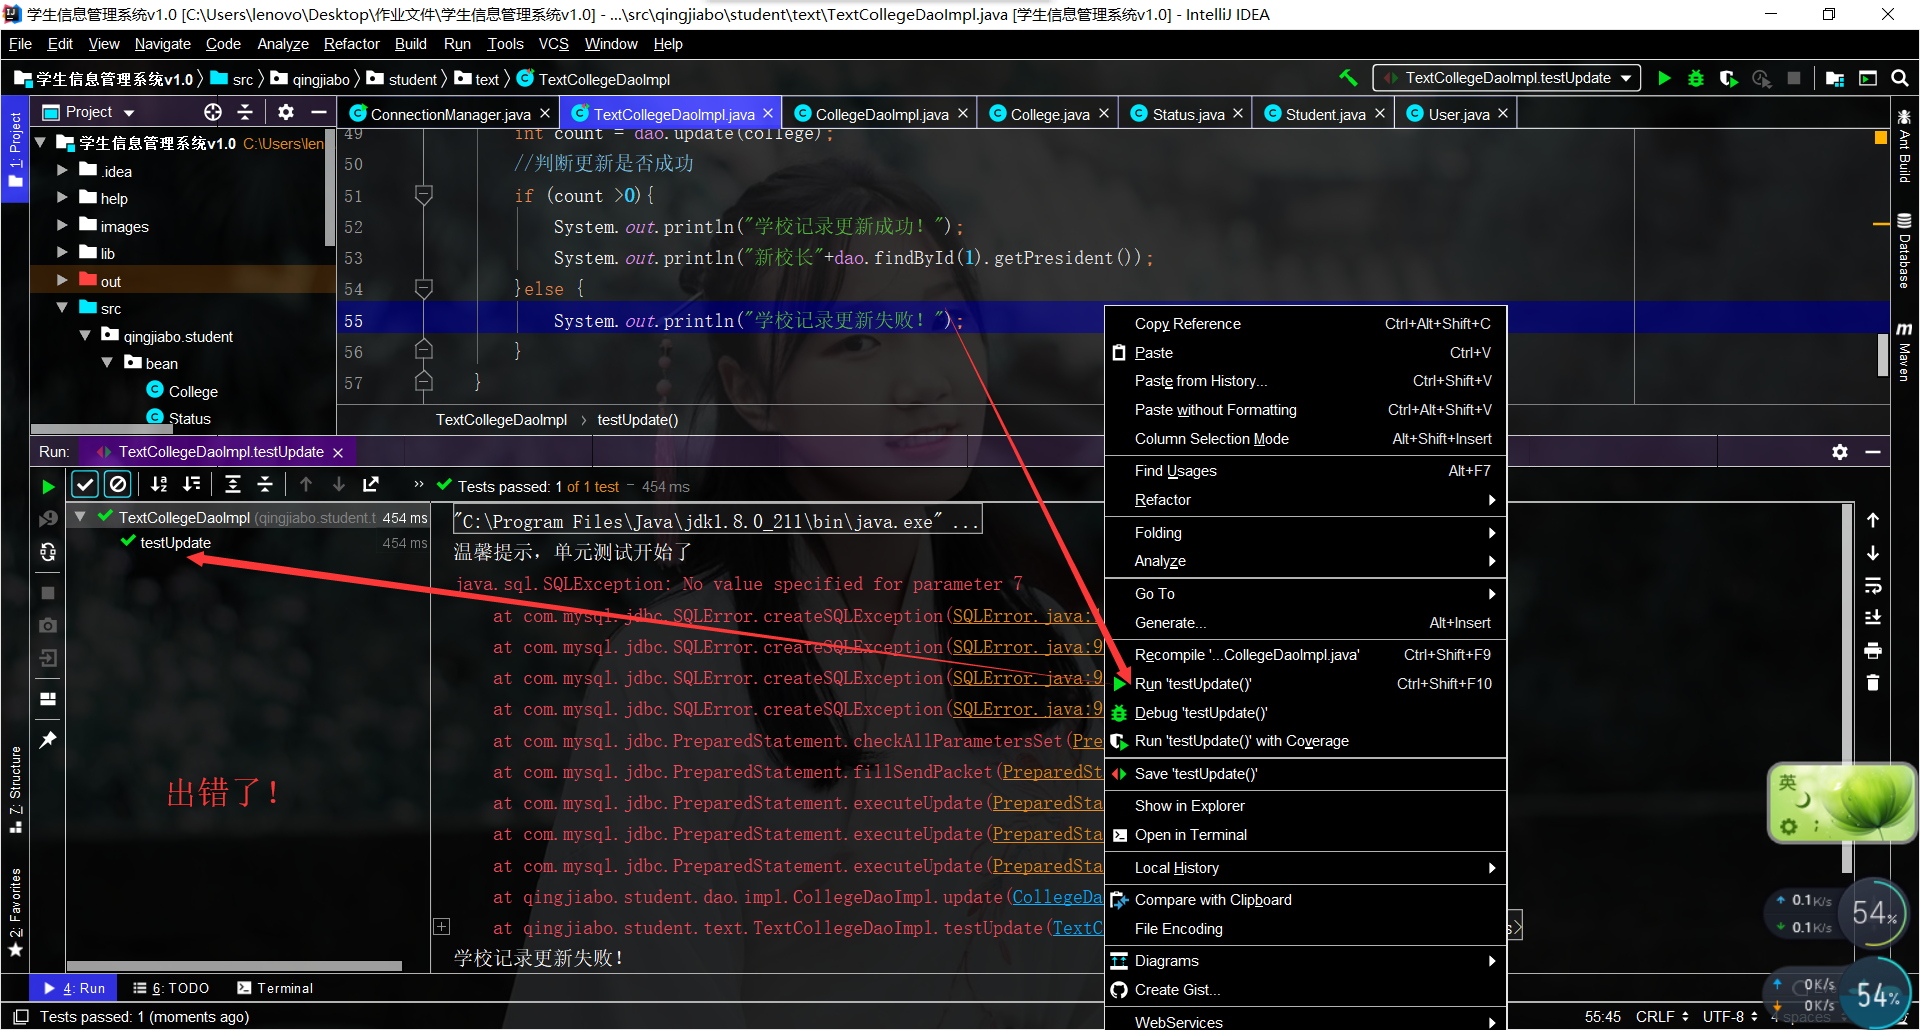Hide the Project panel with the minimize dash
The height and width of the screenshot is (1030, 1920).
click(319, 112)
